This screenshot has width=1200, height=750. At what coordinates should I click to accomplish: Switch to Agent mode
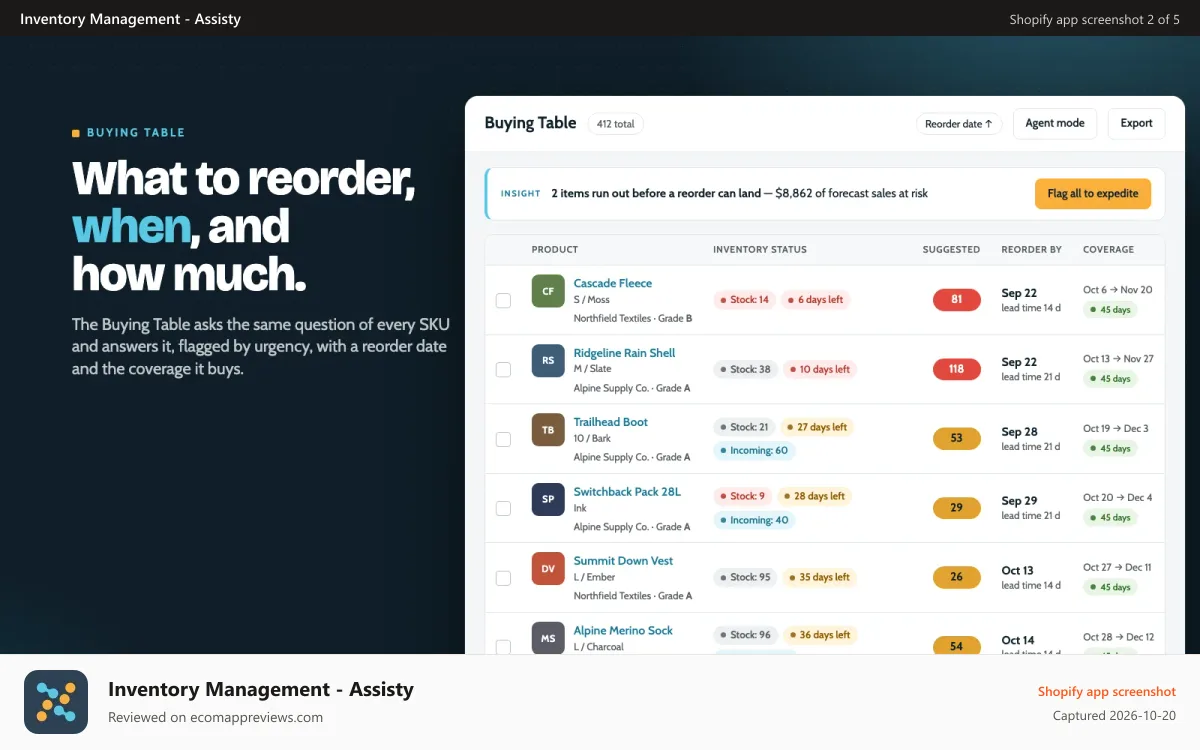[x=1055, y=123]
